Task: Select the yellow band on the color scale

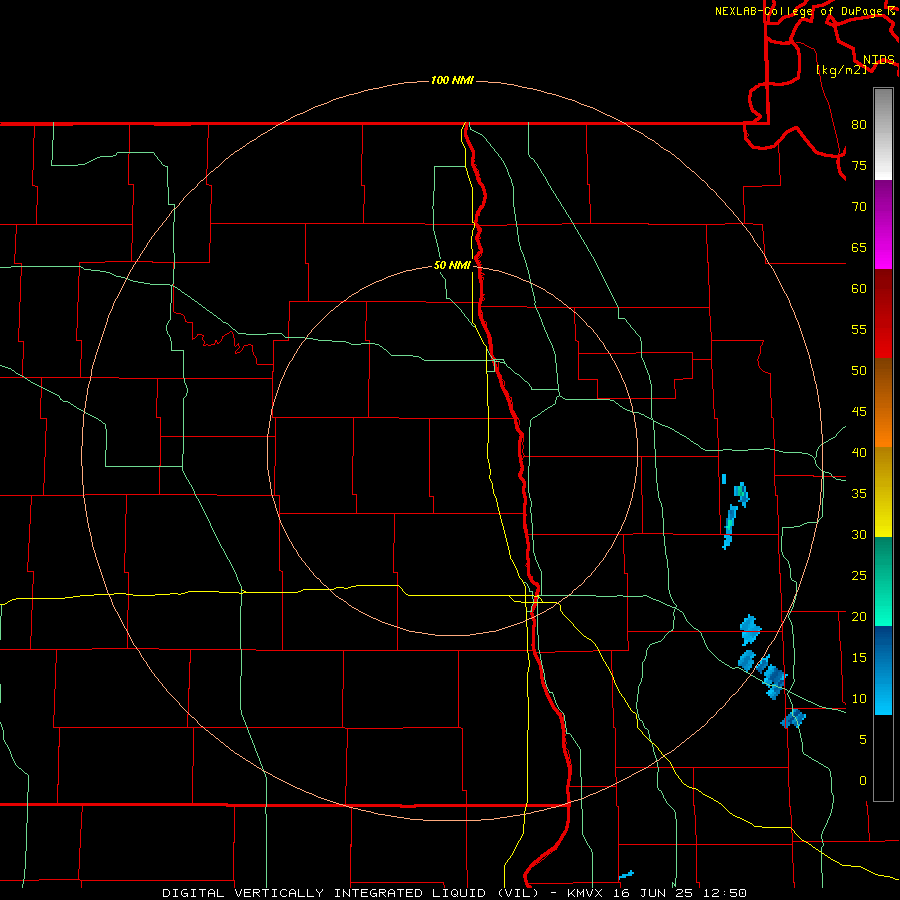Action: 883,492
